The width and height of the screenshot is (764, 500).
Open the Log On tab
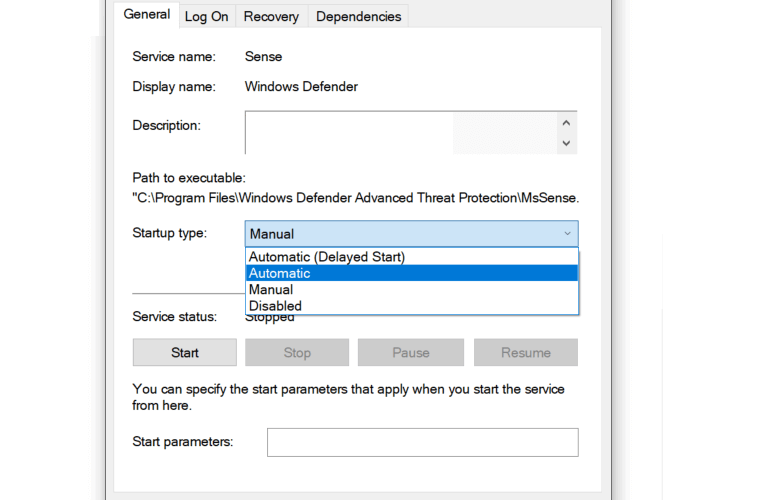[207, 17]
